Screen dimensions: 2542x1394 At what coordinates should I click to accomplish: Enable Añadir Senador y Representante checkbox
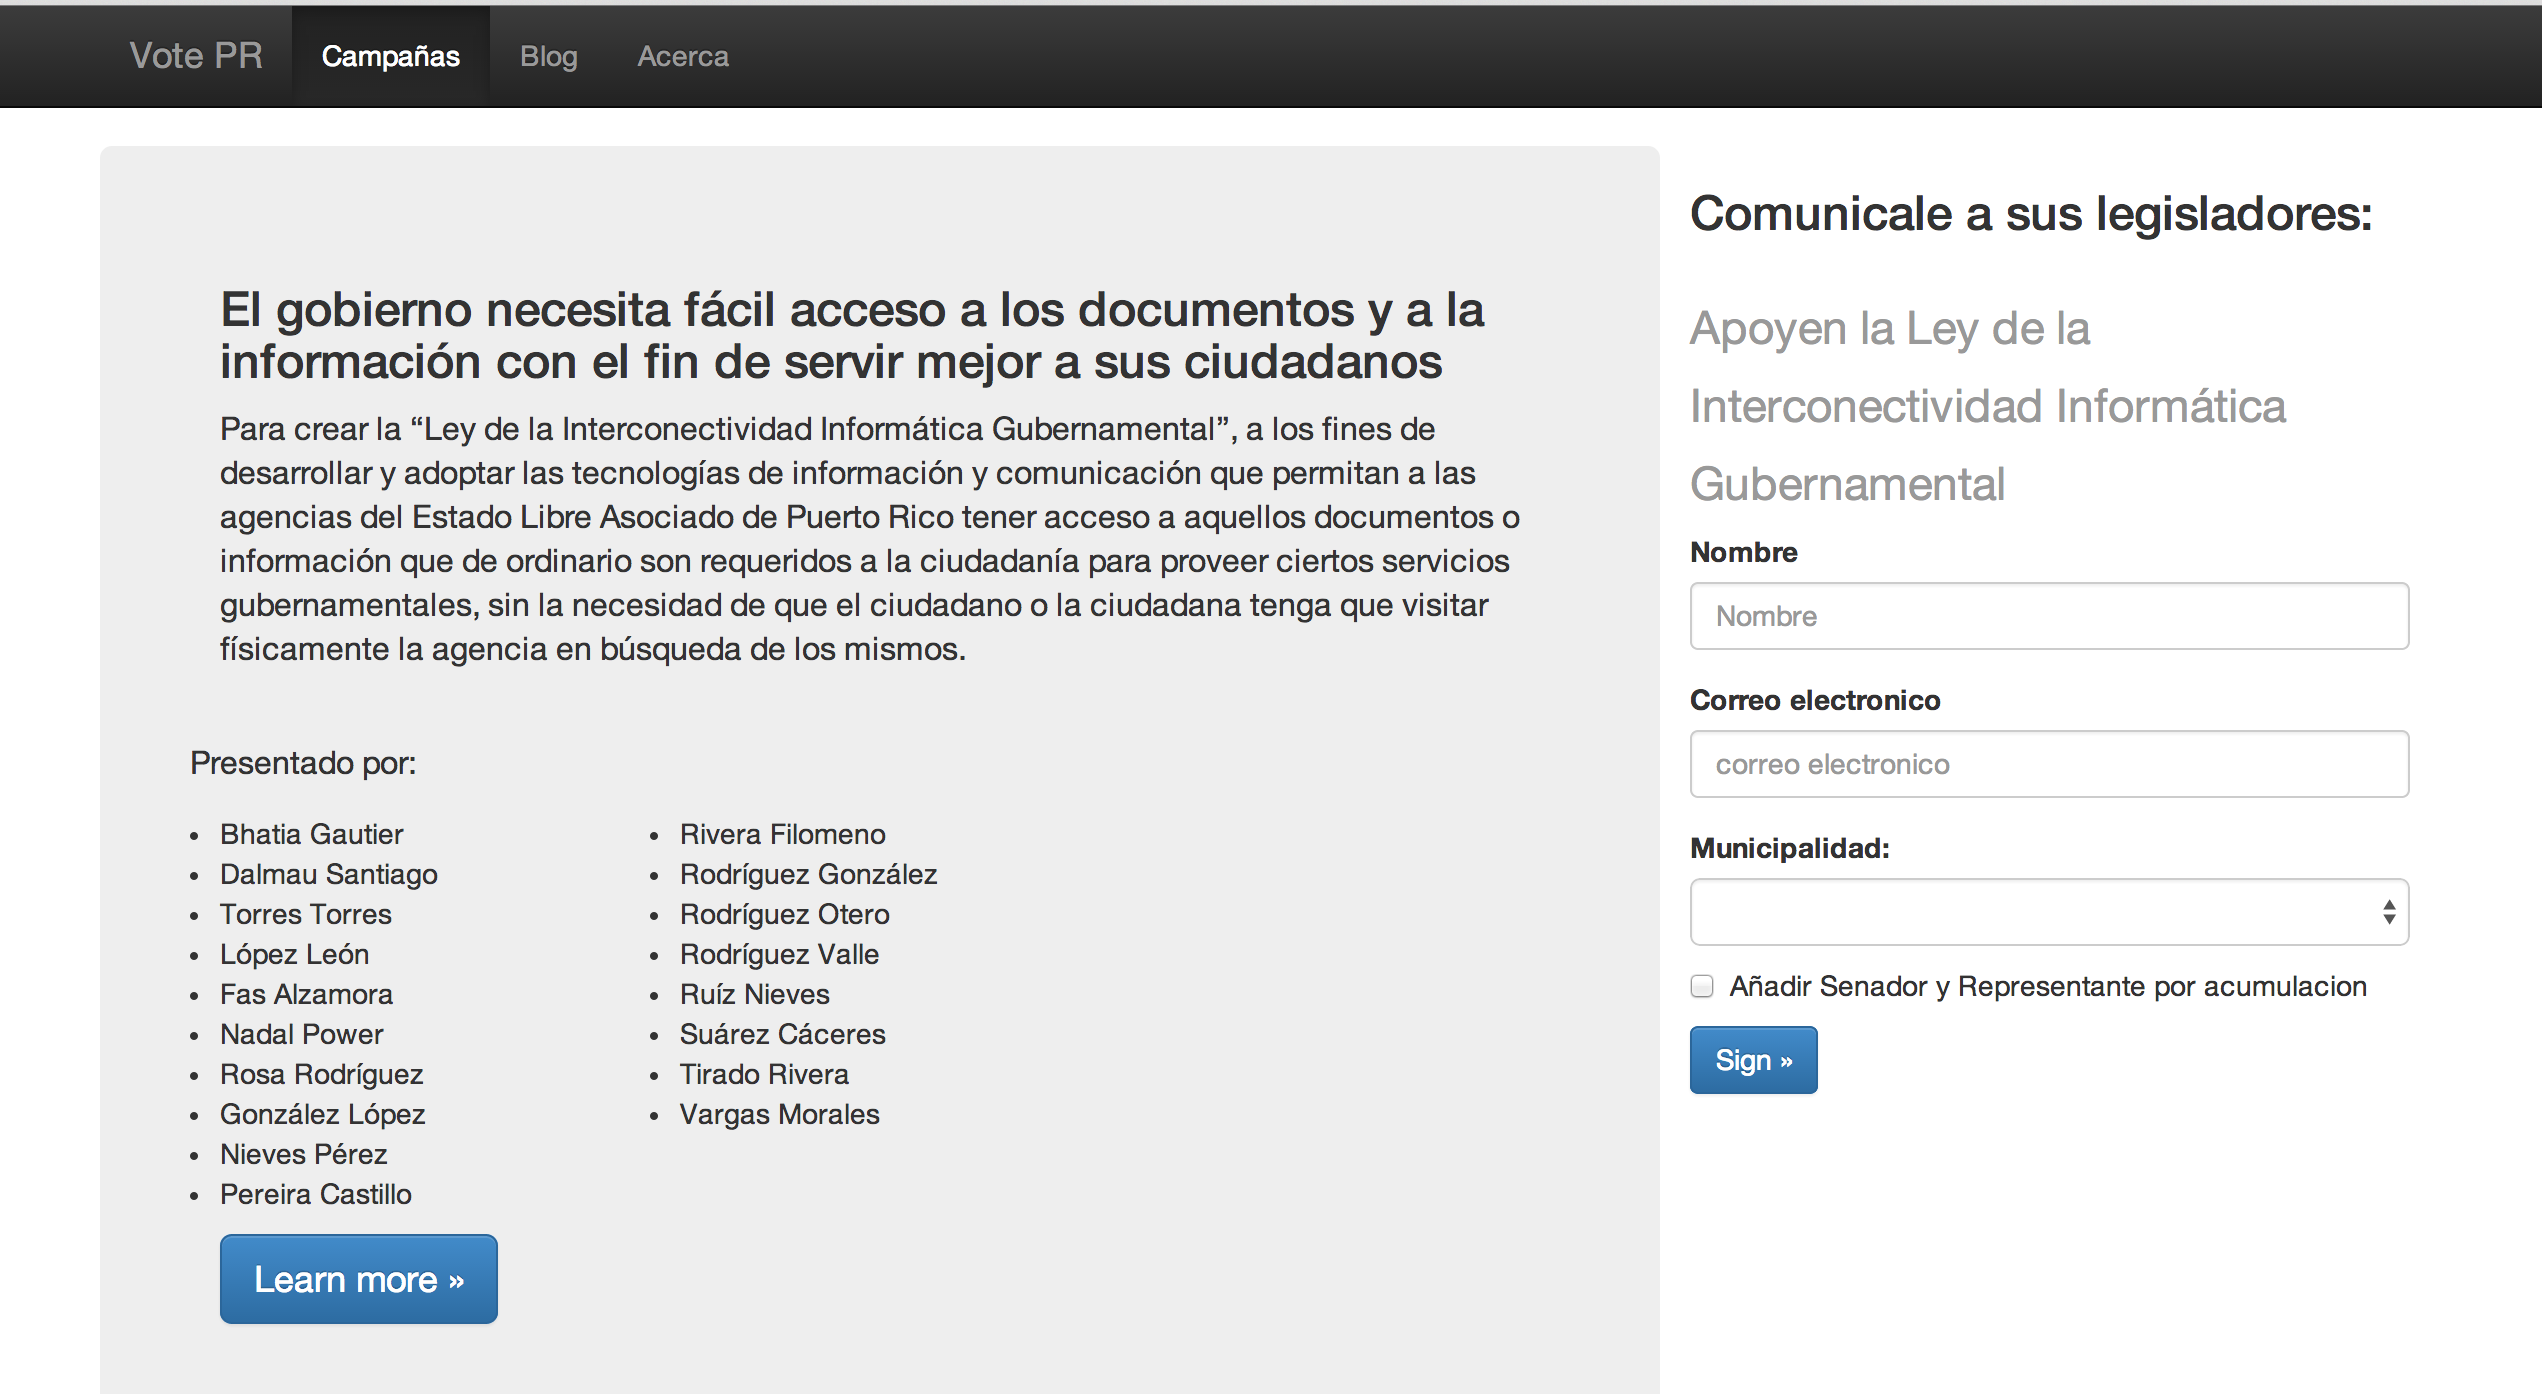pyautogui.click(x=1702, y=986)
